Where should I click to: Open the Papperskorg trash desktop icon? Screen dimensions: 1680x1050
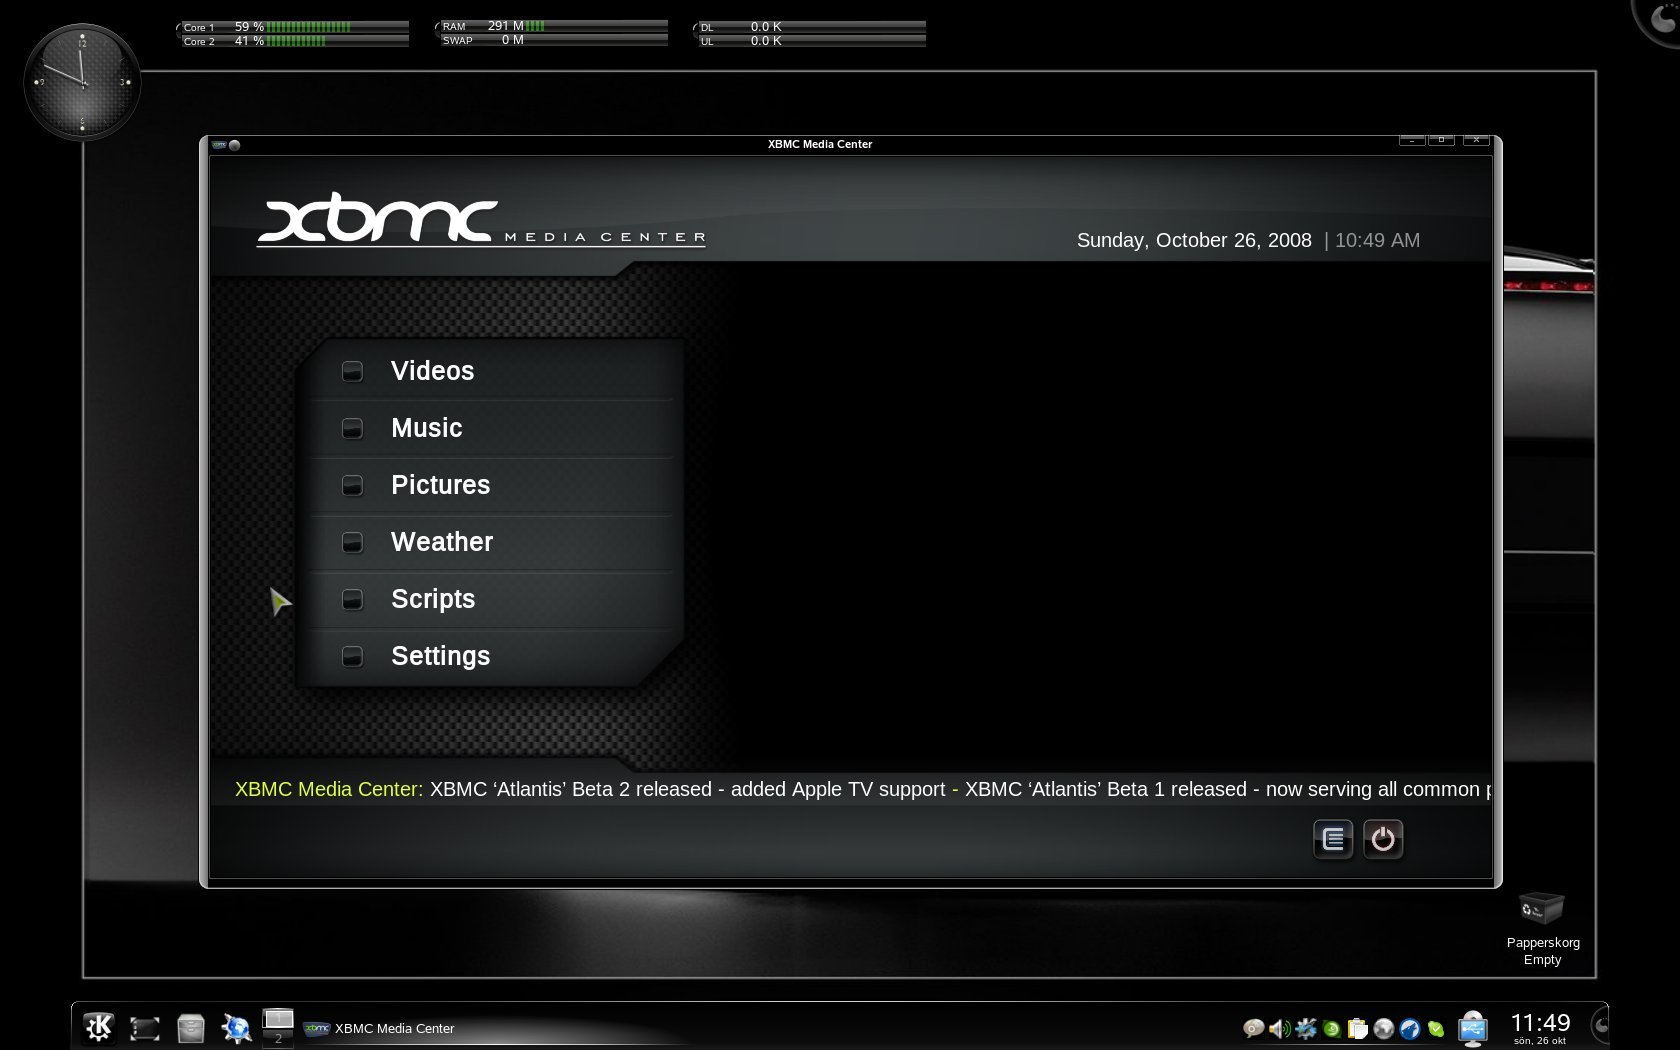[1542, 929]
